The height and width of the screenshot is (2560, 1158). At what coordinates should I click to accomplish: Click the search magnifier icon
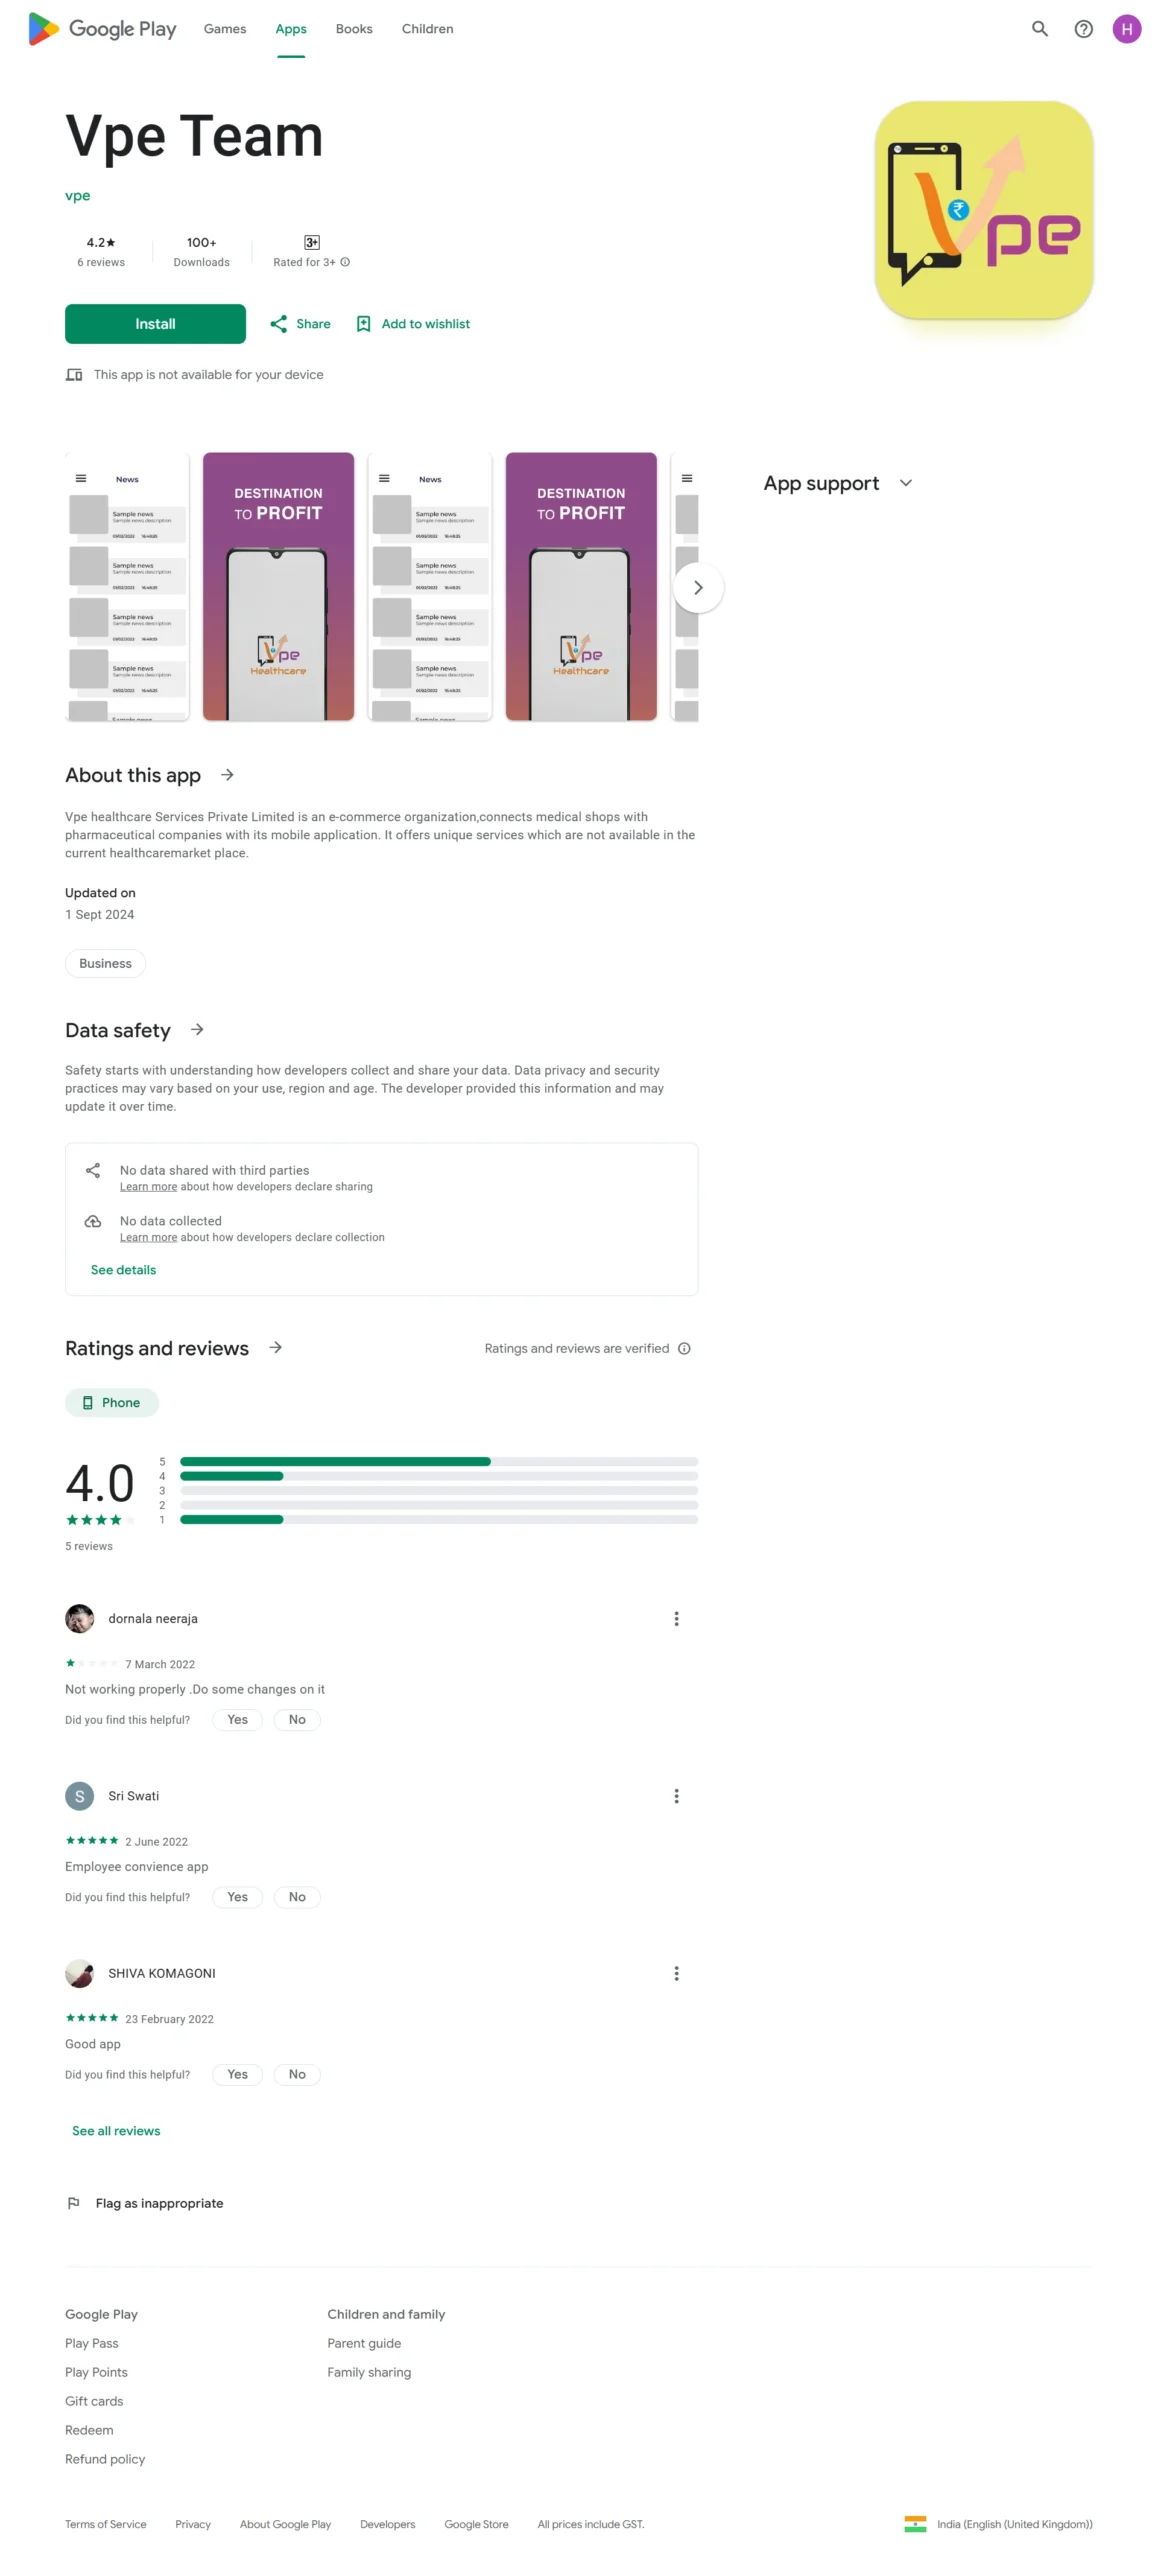tap(1039, 29)
